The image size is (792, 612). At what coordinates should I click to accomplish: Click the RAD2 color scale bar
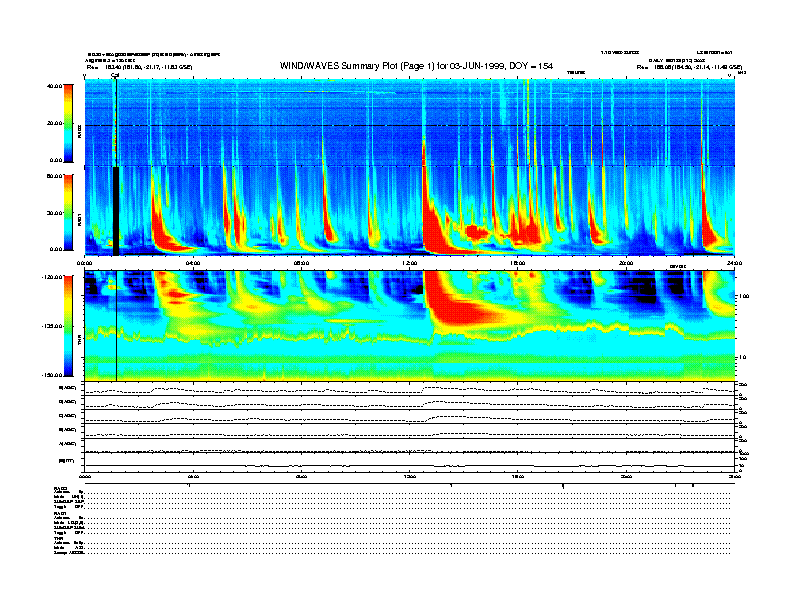pyautogui.click(x=68, y=123)
